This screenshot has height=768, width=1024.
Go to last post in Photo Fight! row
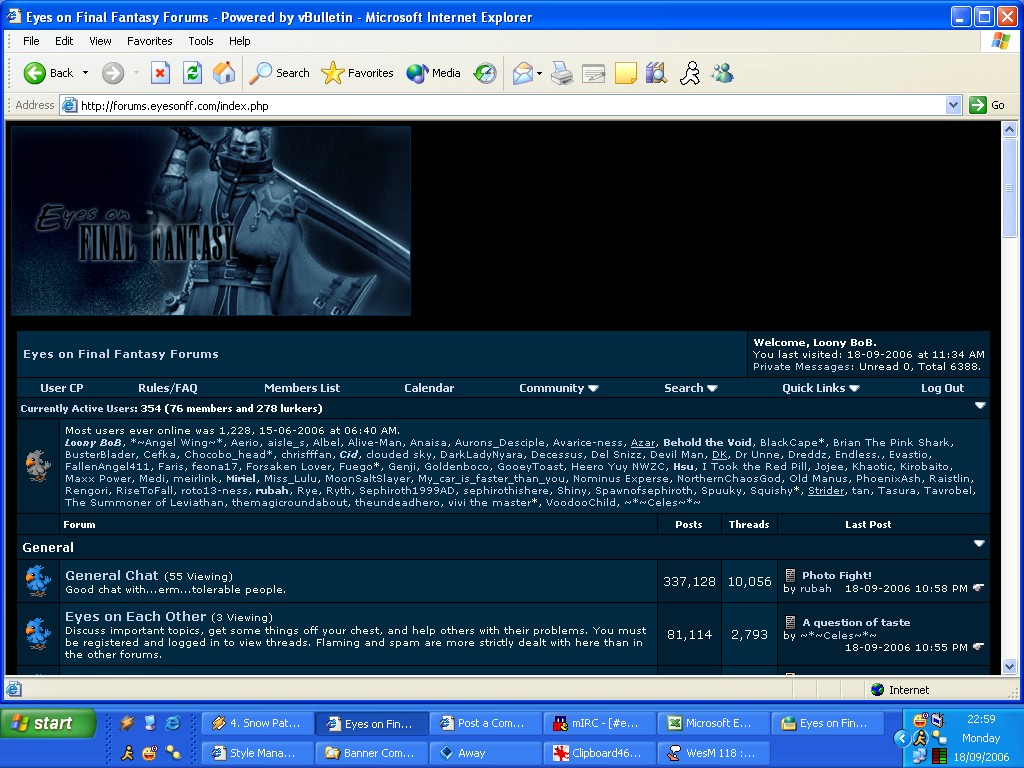(978, 588)
